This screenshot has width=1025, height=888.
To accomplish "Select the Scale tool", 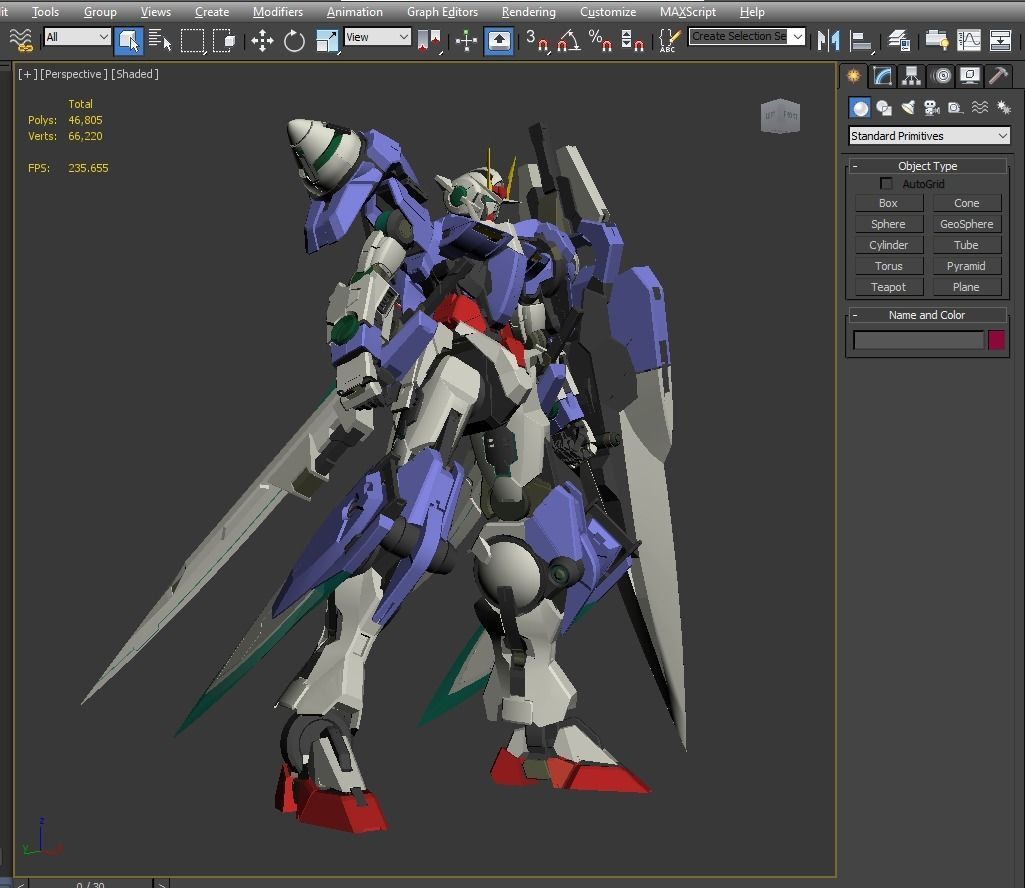I will click(x=326, y=41).
